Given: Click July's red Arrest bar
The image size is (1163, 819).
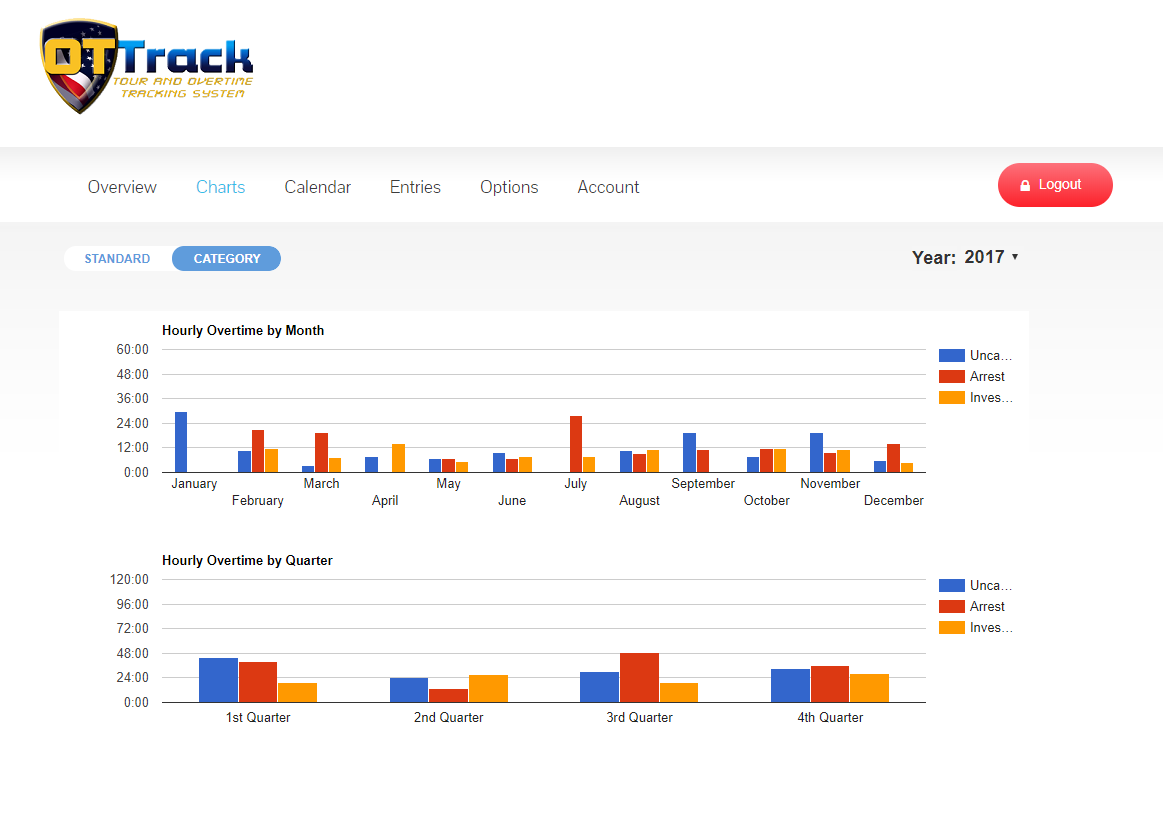Looking at the screenshot, I should point(576,444).
